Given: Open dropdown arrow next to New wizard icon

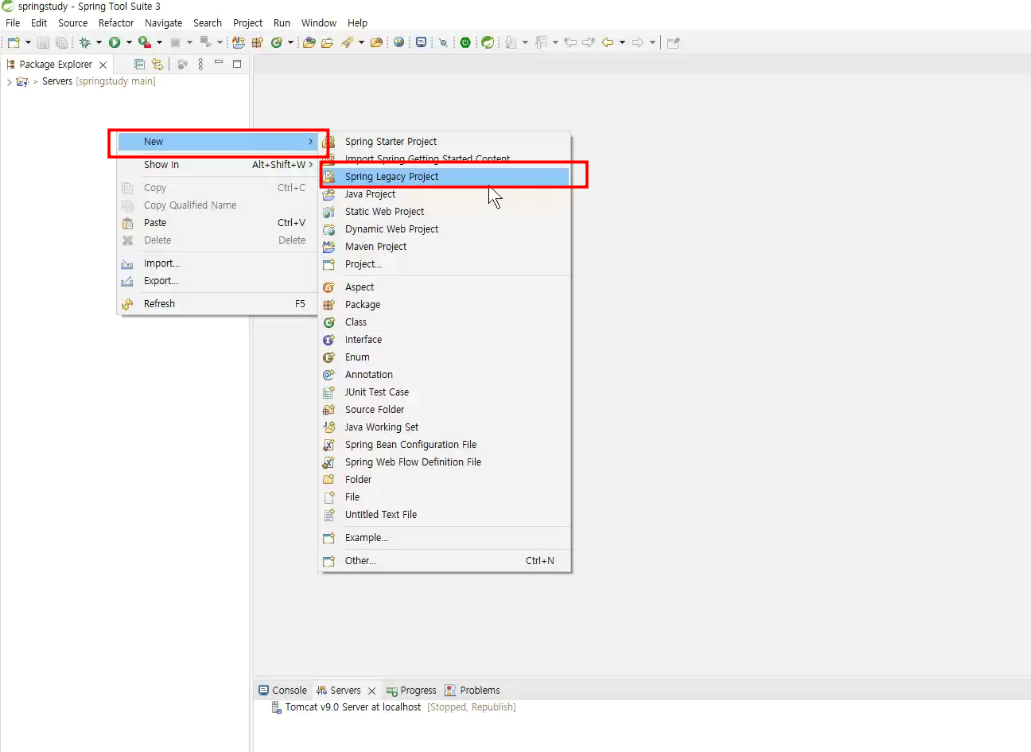Looking at the screenshot, I should tap(28, 43).
